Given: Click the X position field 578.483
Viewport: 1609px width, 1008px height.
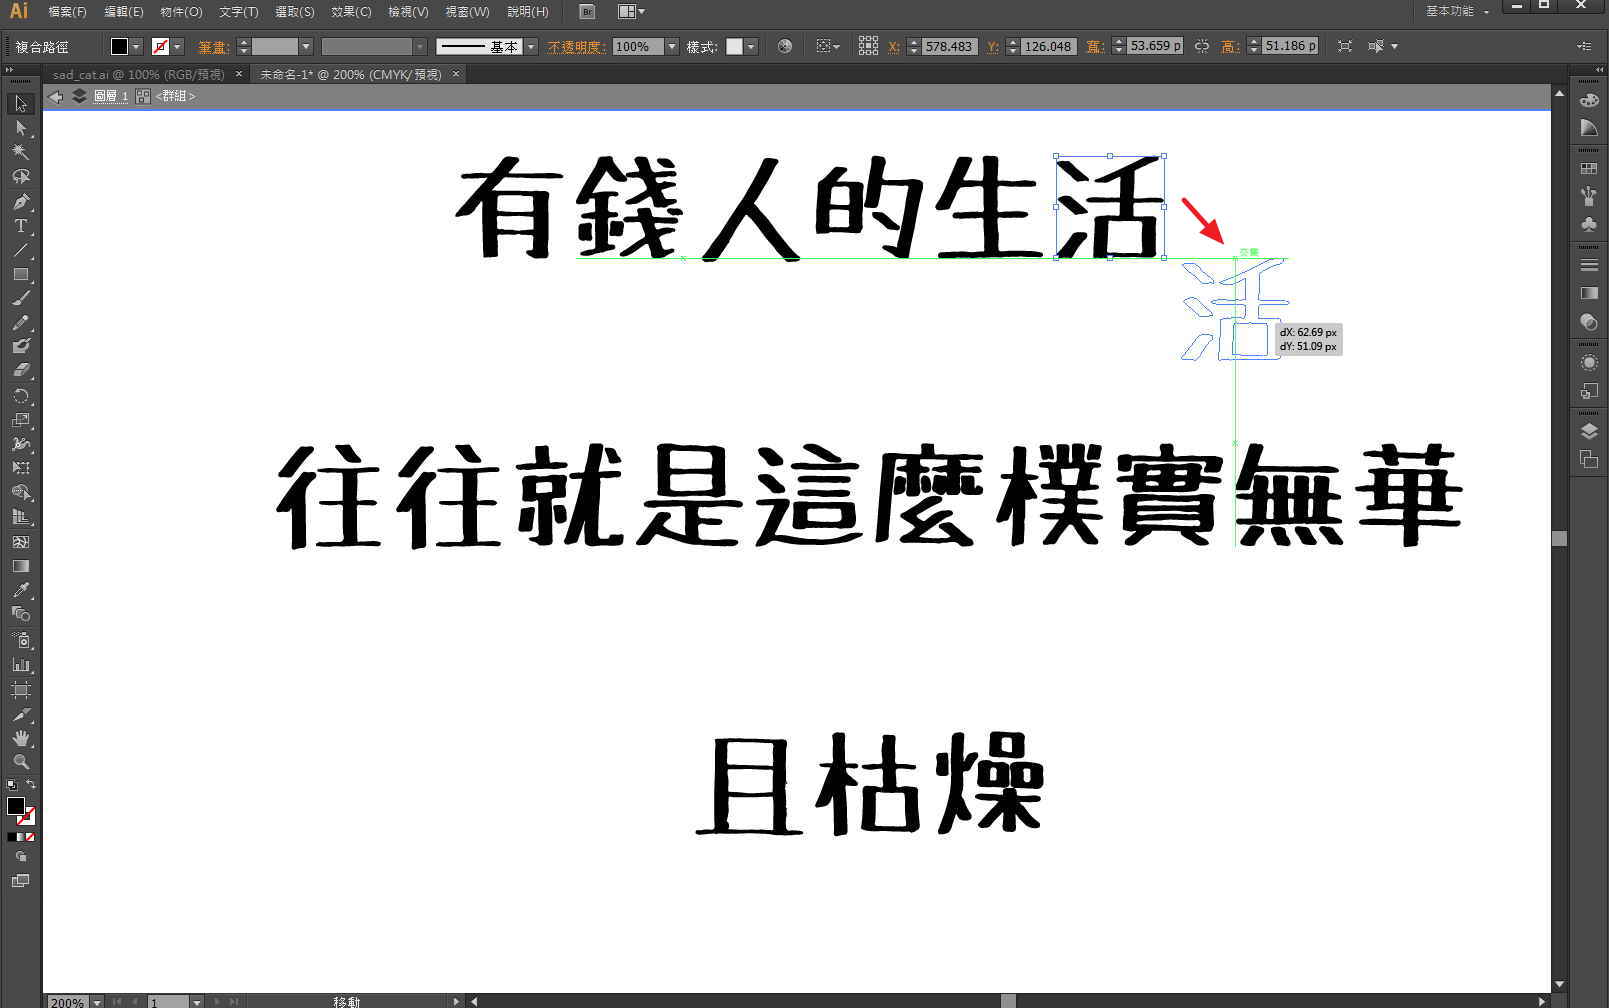Looking at the screenshot, I should click(x=948, y=46).
